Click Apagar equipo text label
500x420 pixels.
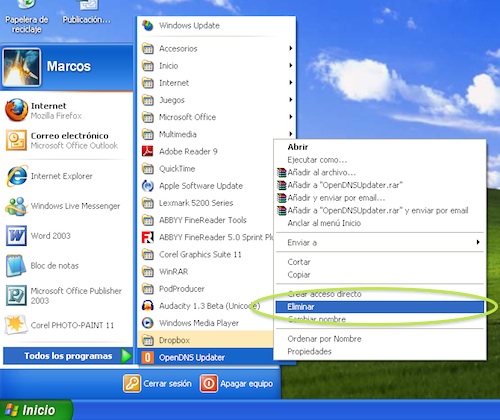246,384
